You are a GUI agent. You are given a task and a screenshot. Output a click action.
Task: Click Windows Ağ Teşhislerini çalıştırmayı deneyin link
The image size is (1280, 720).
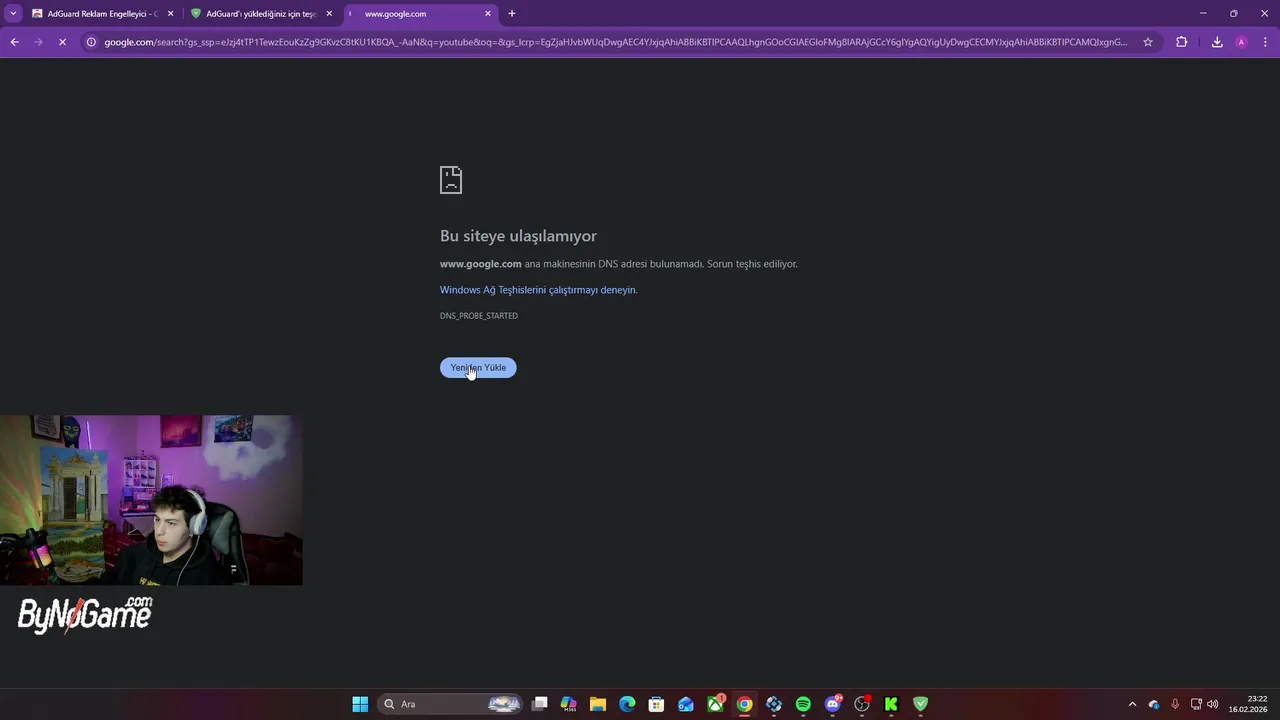pos(538,290)
